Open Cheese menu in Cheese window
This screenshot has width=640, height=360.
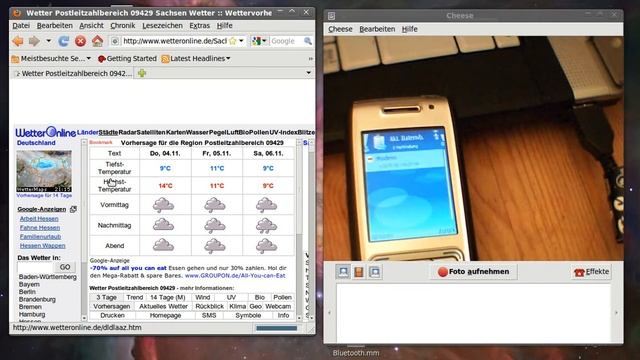pyautogui.click(x=340, y=29)
